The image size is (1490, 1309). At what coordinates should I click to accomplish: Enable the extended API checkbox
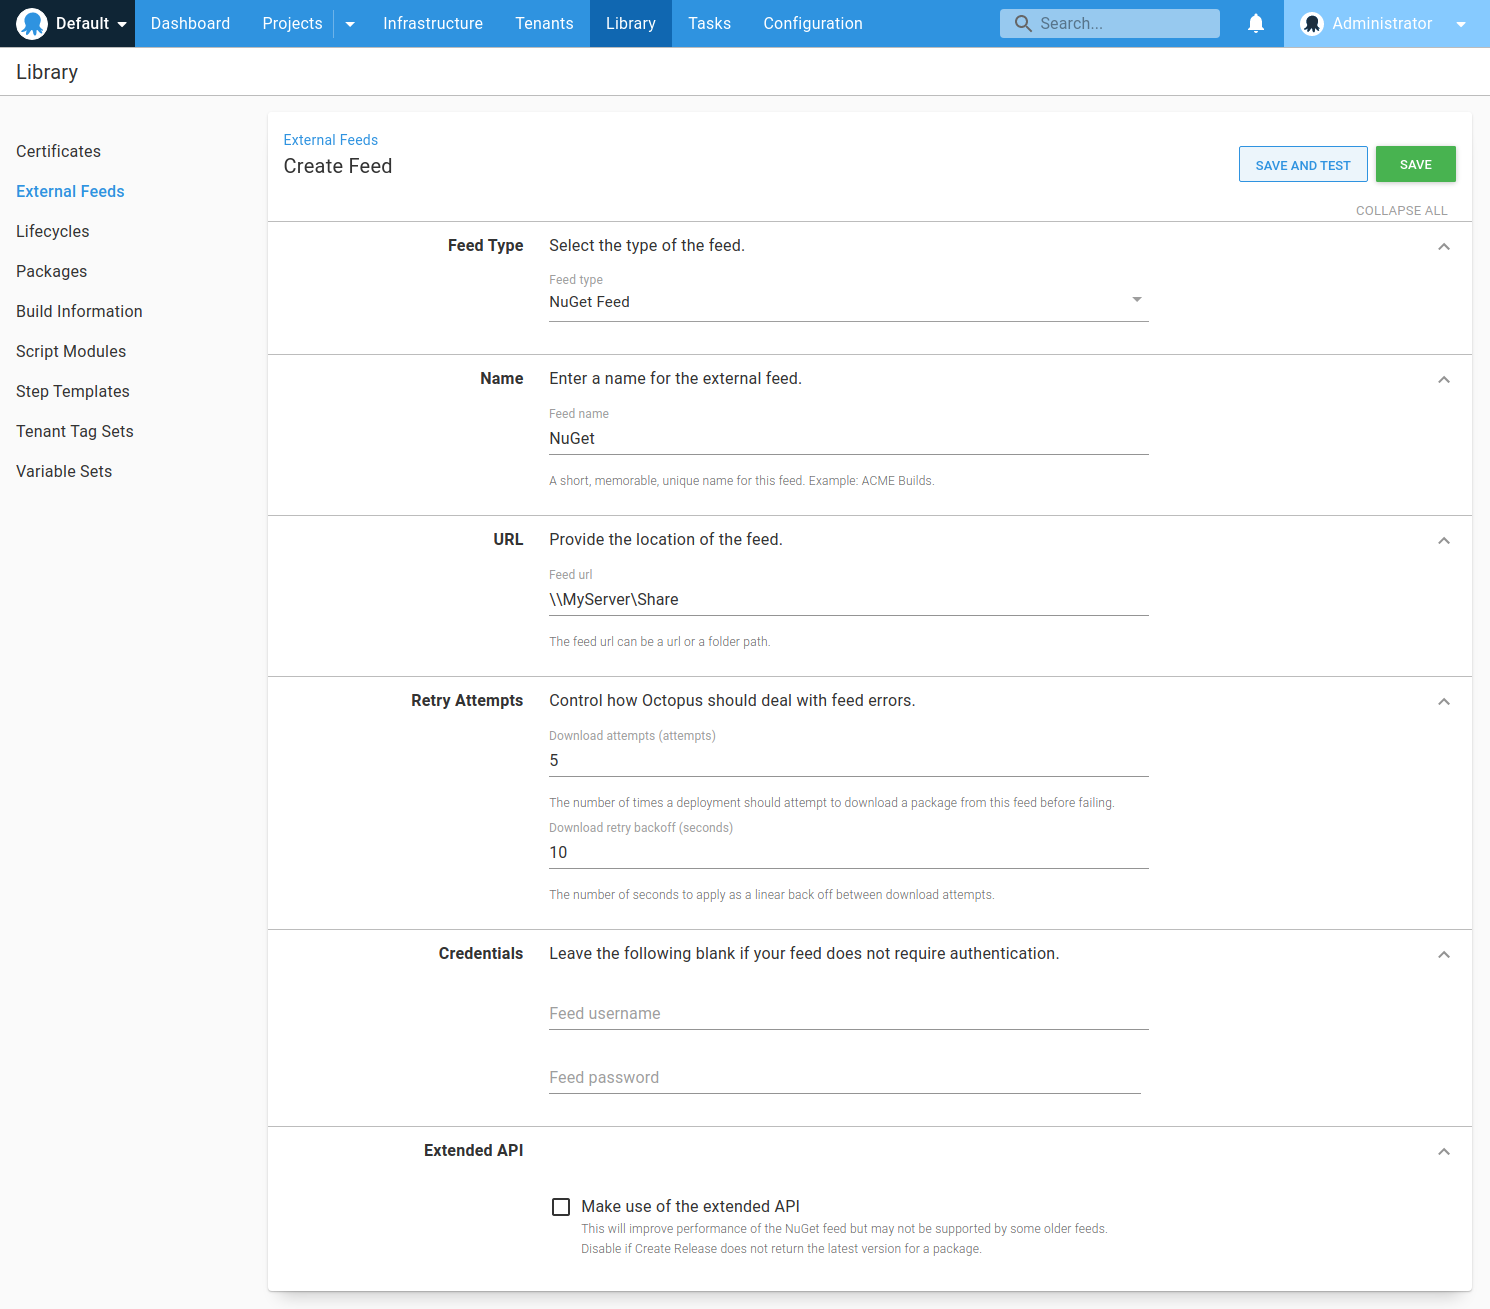(561, 1207)
